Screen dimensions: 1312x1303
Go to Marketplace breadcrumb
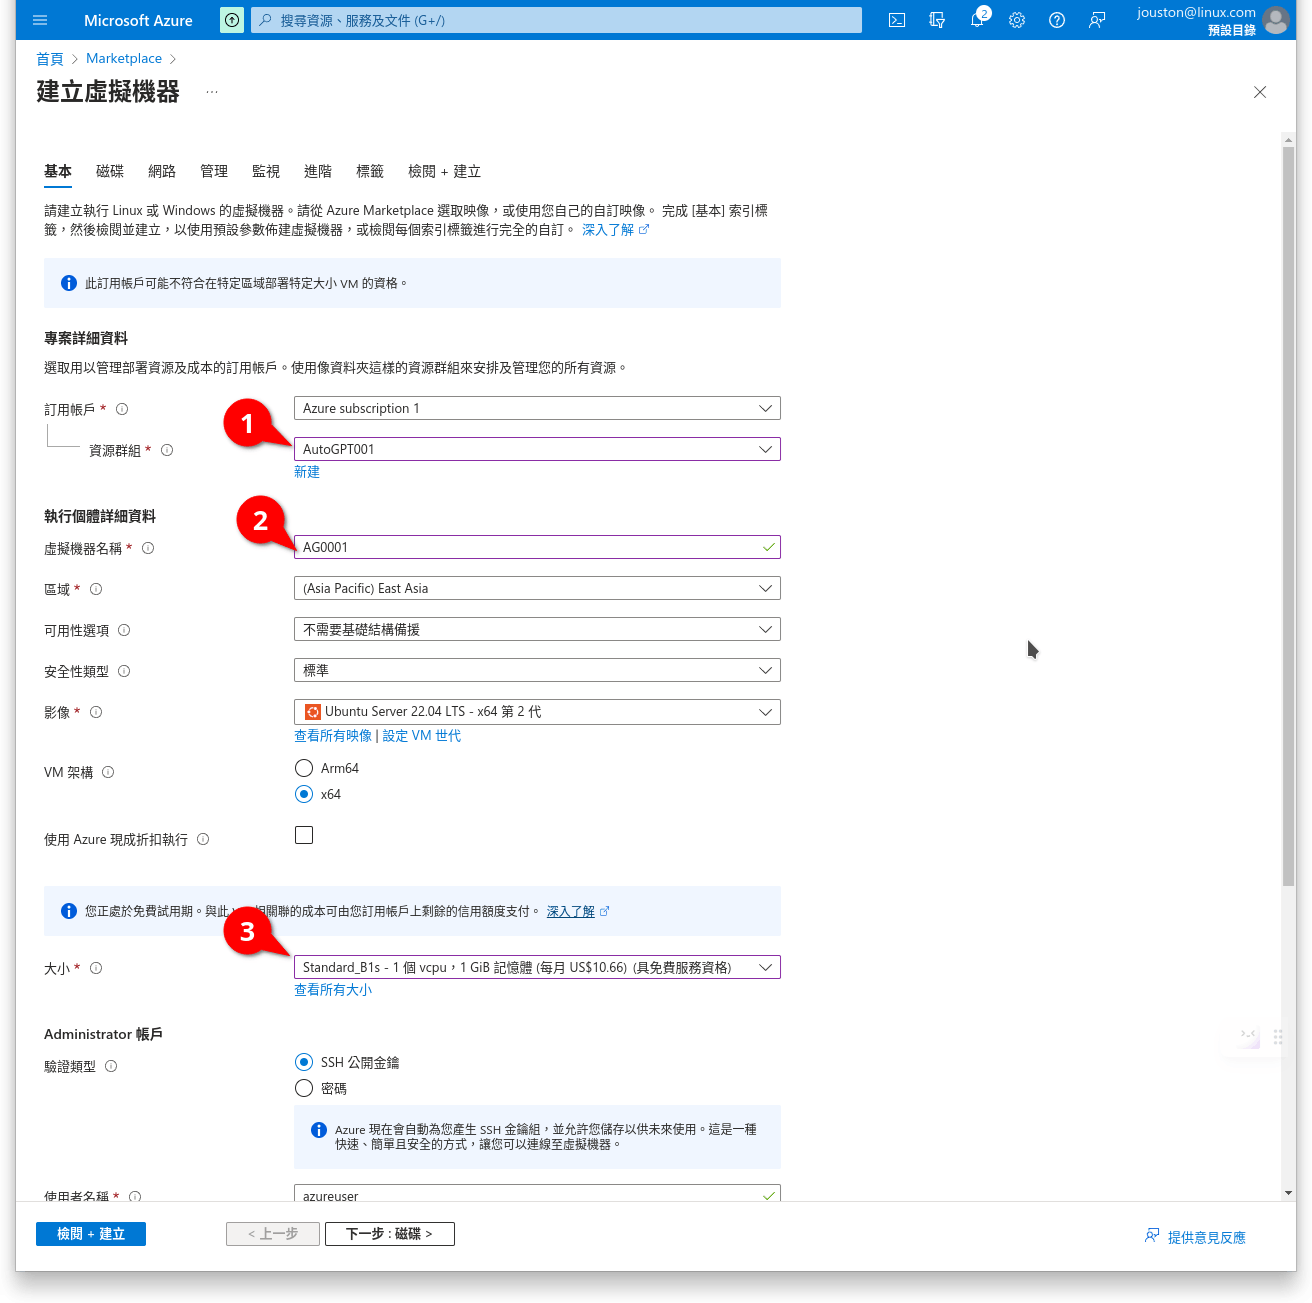click(x=124, y=59)
